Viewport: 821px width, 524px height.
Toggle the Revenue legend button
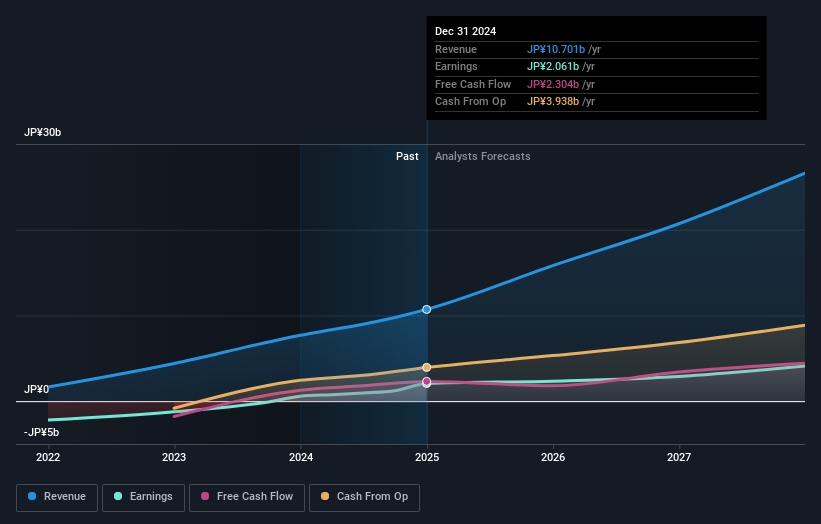tap(57, 497)
